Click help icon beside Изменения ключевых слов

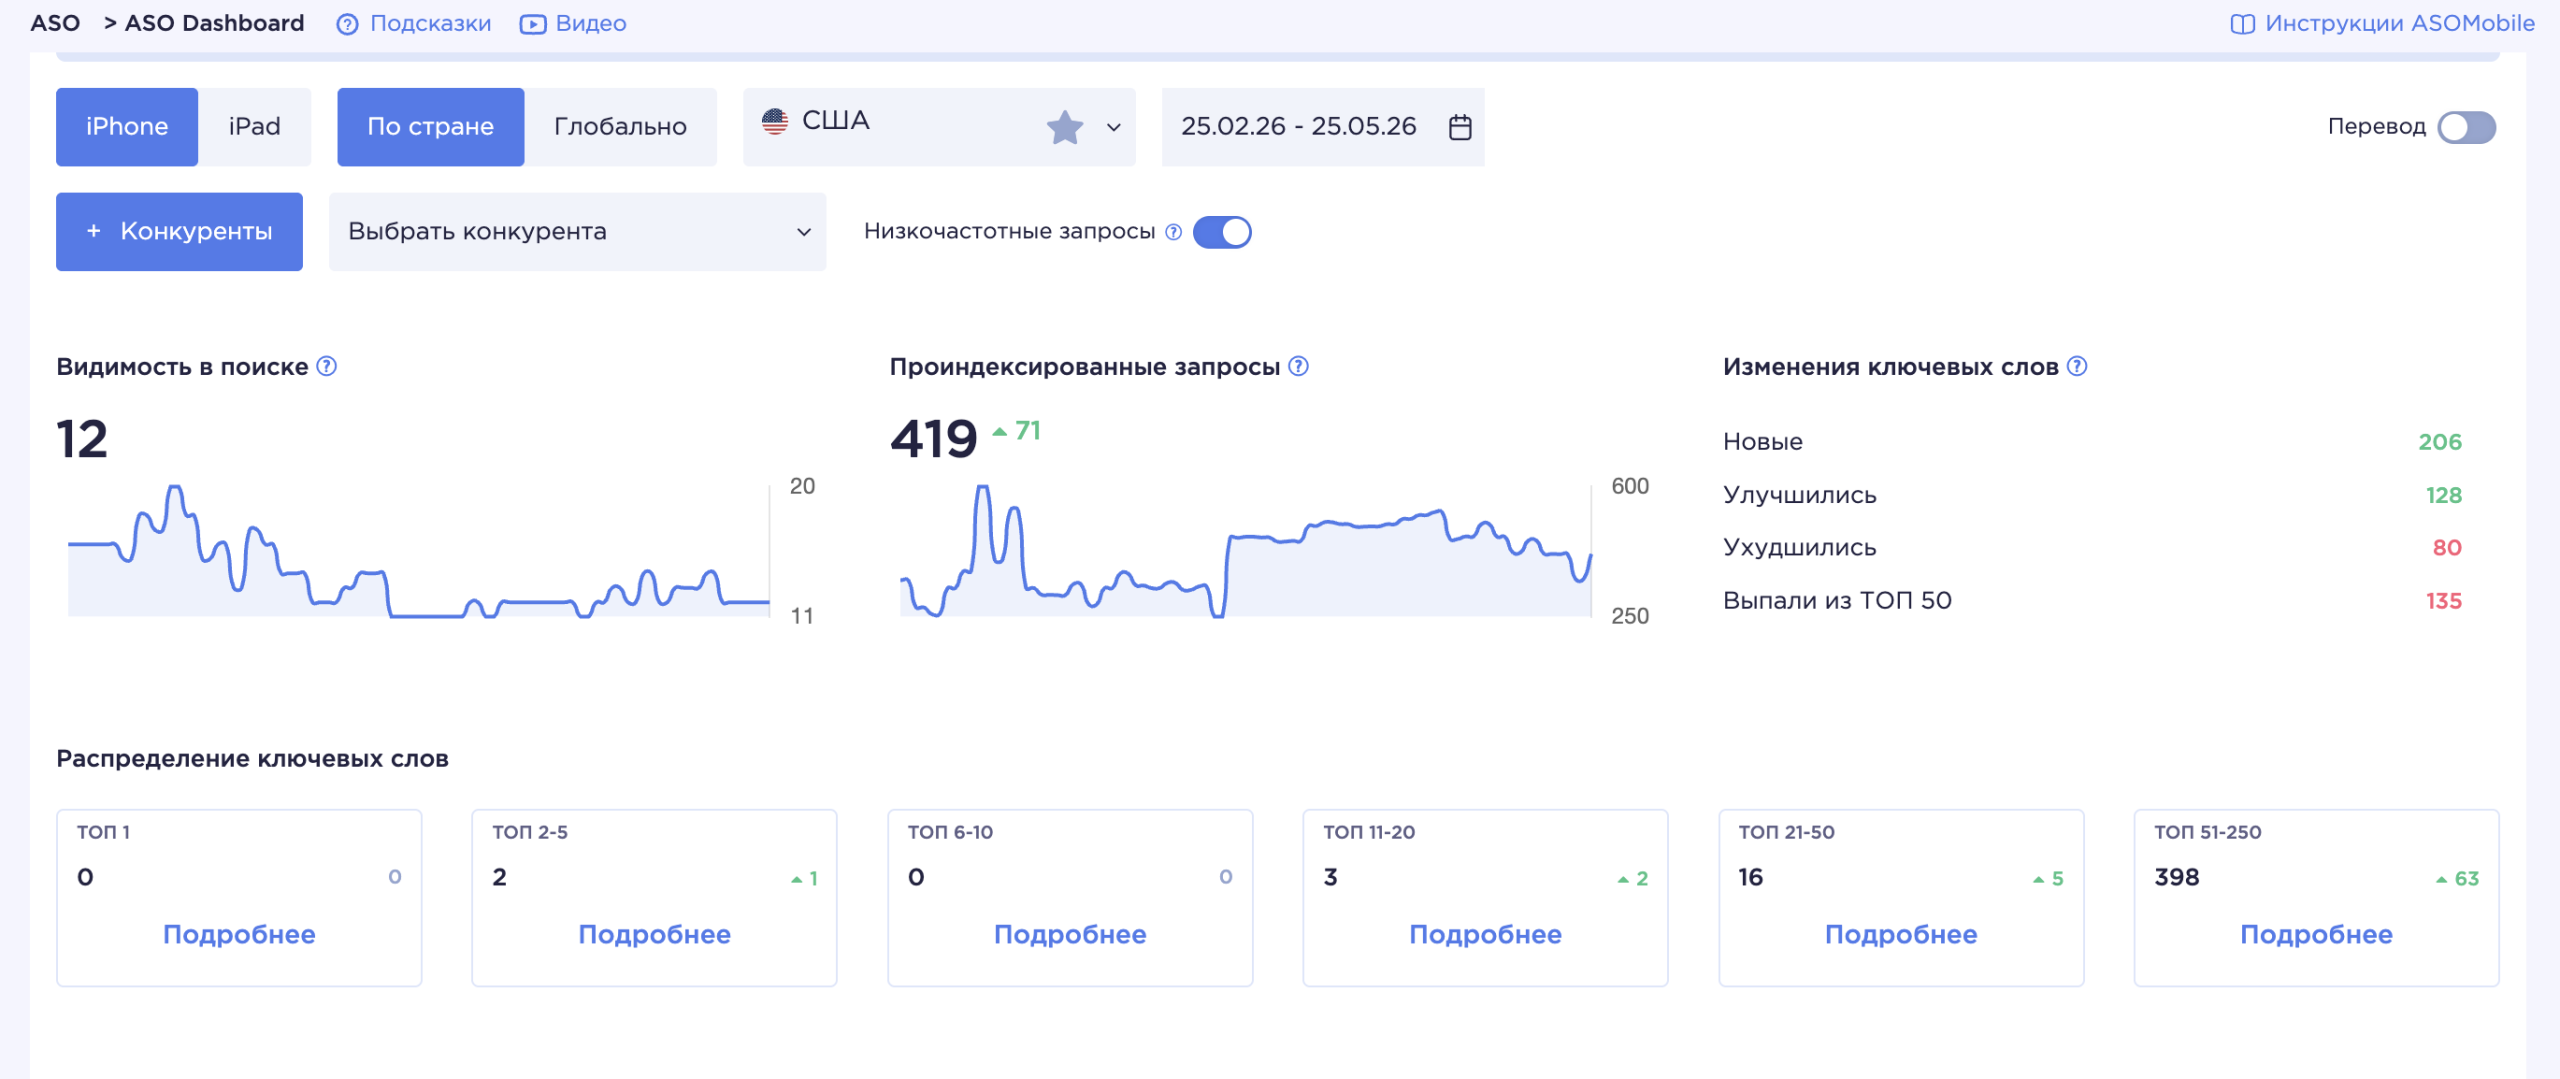(x=2077, y=366)
